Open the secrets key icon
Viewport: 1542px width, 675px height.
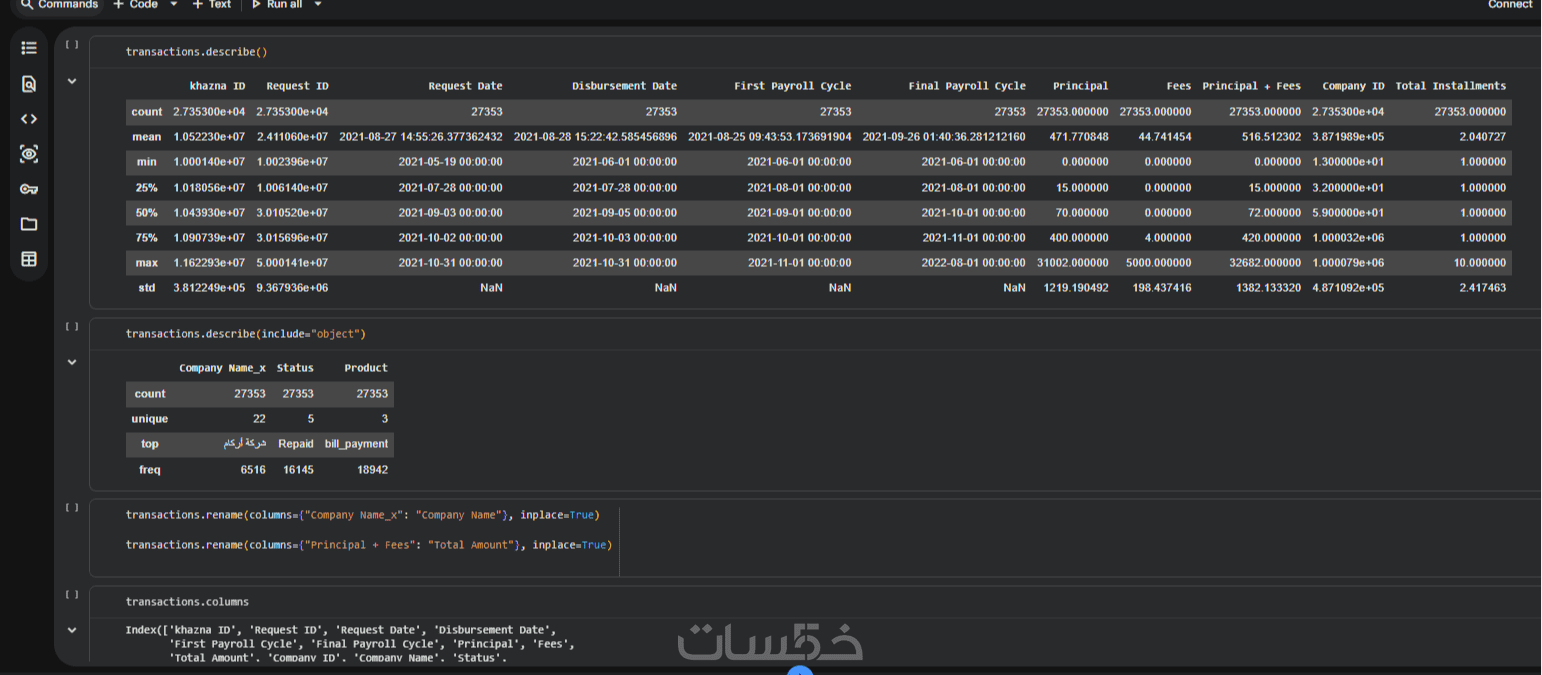29,189
